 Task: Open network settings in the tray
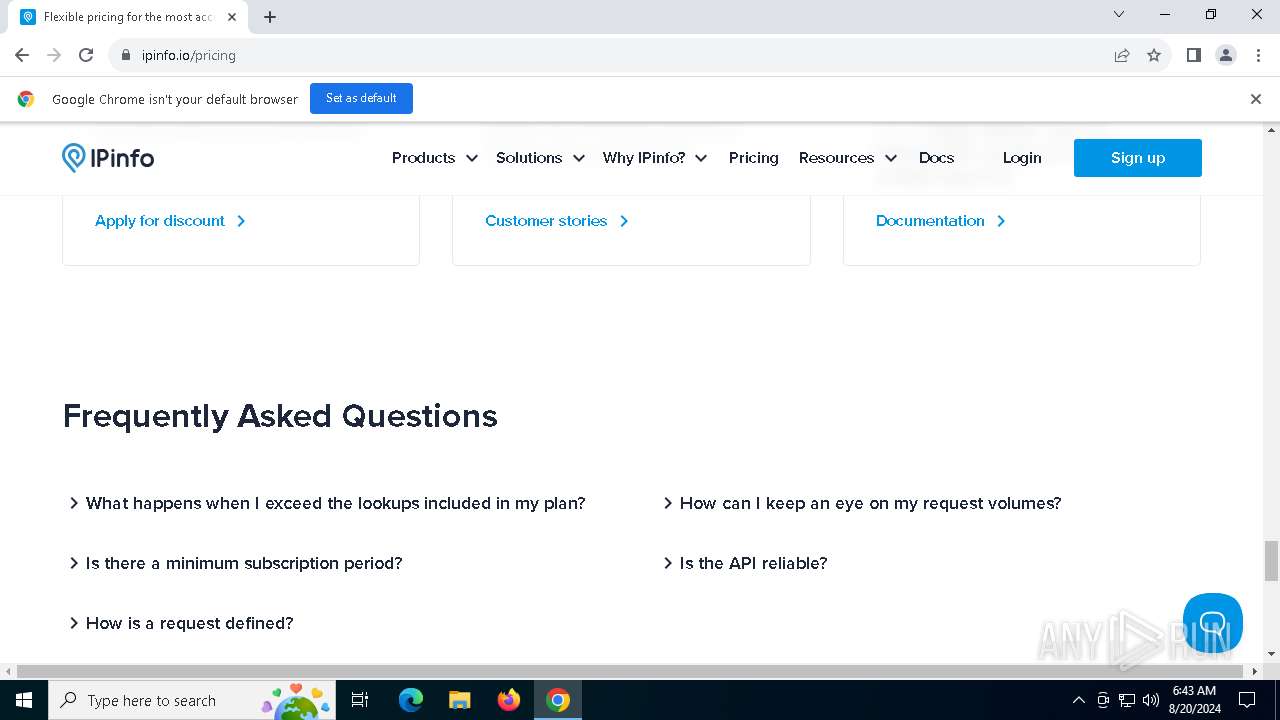[x=1127, y=700]
